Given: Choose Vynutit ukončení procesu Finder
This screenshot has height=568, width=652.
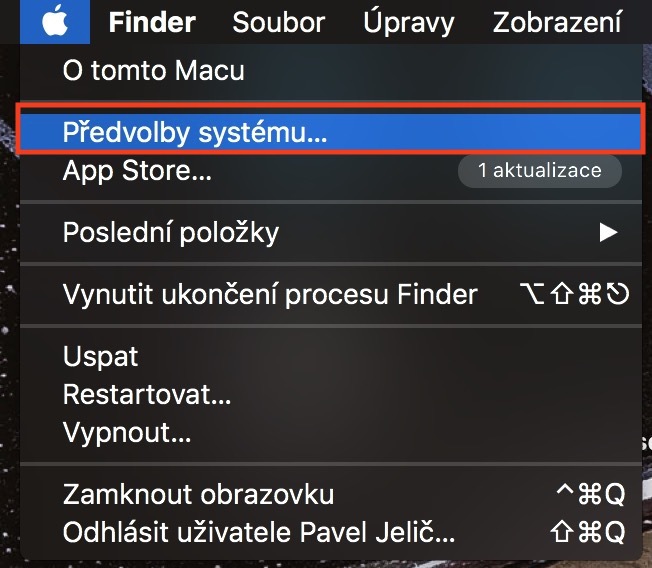Looking at the screenshot, I should pyautogui.click(x=270, y=295).
